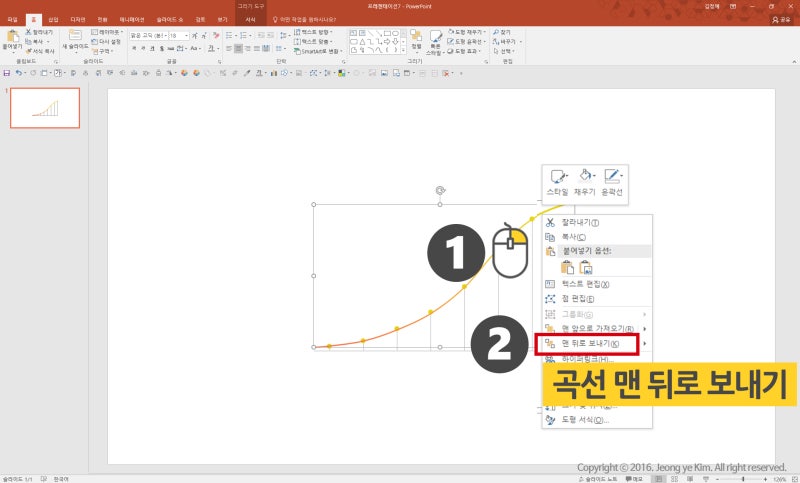This screenshot has height=483, width=800.
Task: Open font size dropdown in ribbon
Action: click(186, 35)
